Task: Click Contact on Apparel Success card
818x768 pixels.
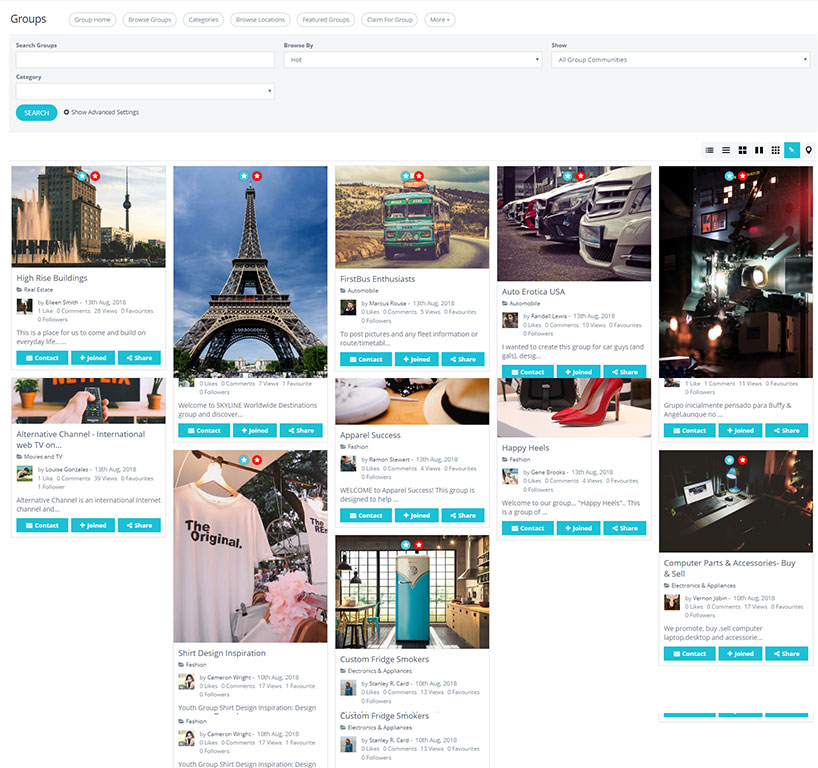Action: pos(366,515)
